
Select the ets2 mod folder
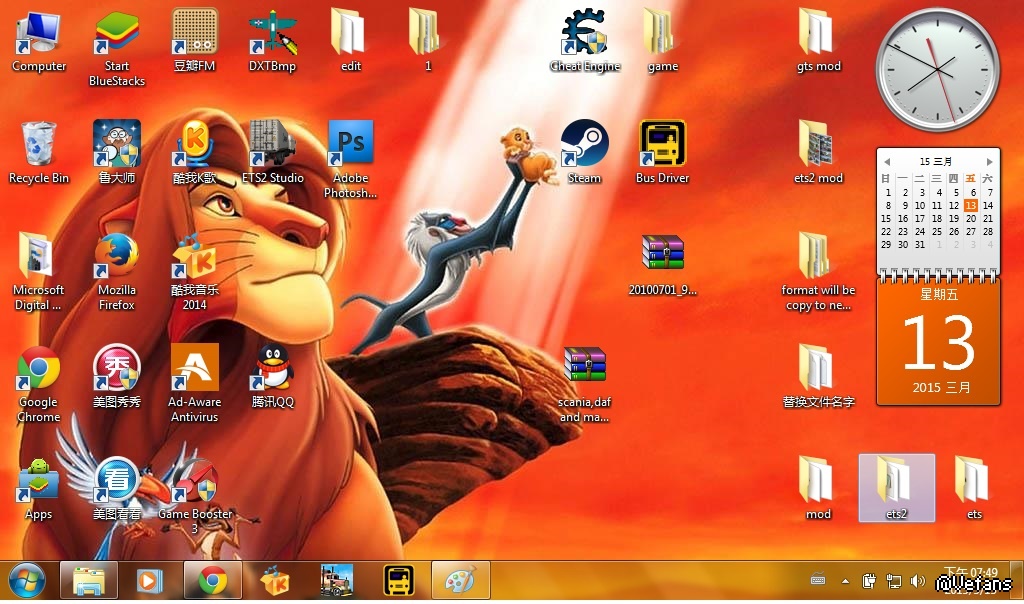click(x=818, y=153)
